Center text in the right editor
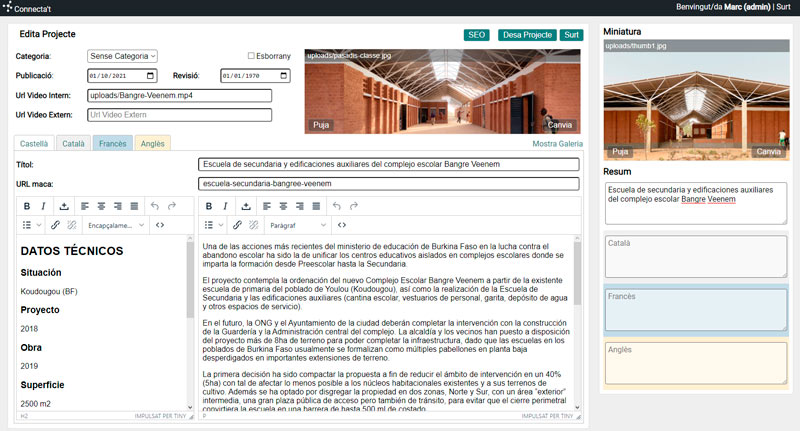 [x=283, y=206]
